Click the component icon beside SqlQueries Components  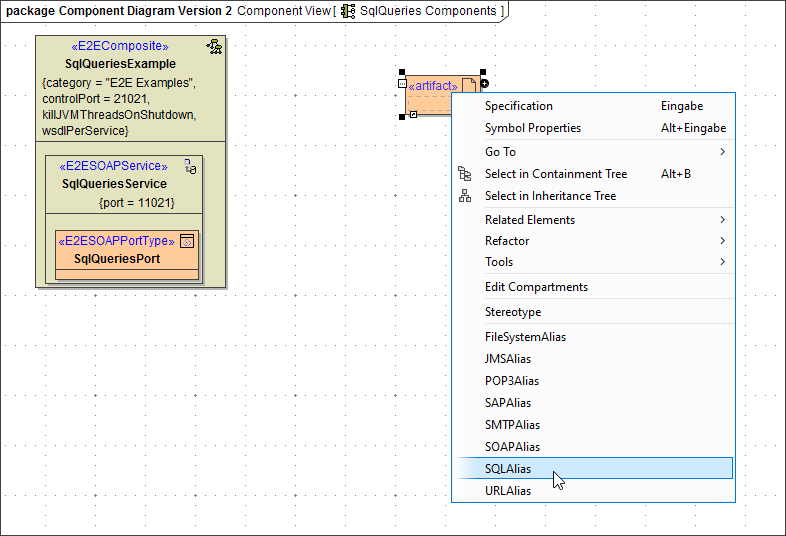click(x=348, y=11)
